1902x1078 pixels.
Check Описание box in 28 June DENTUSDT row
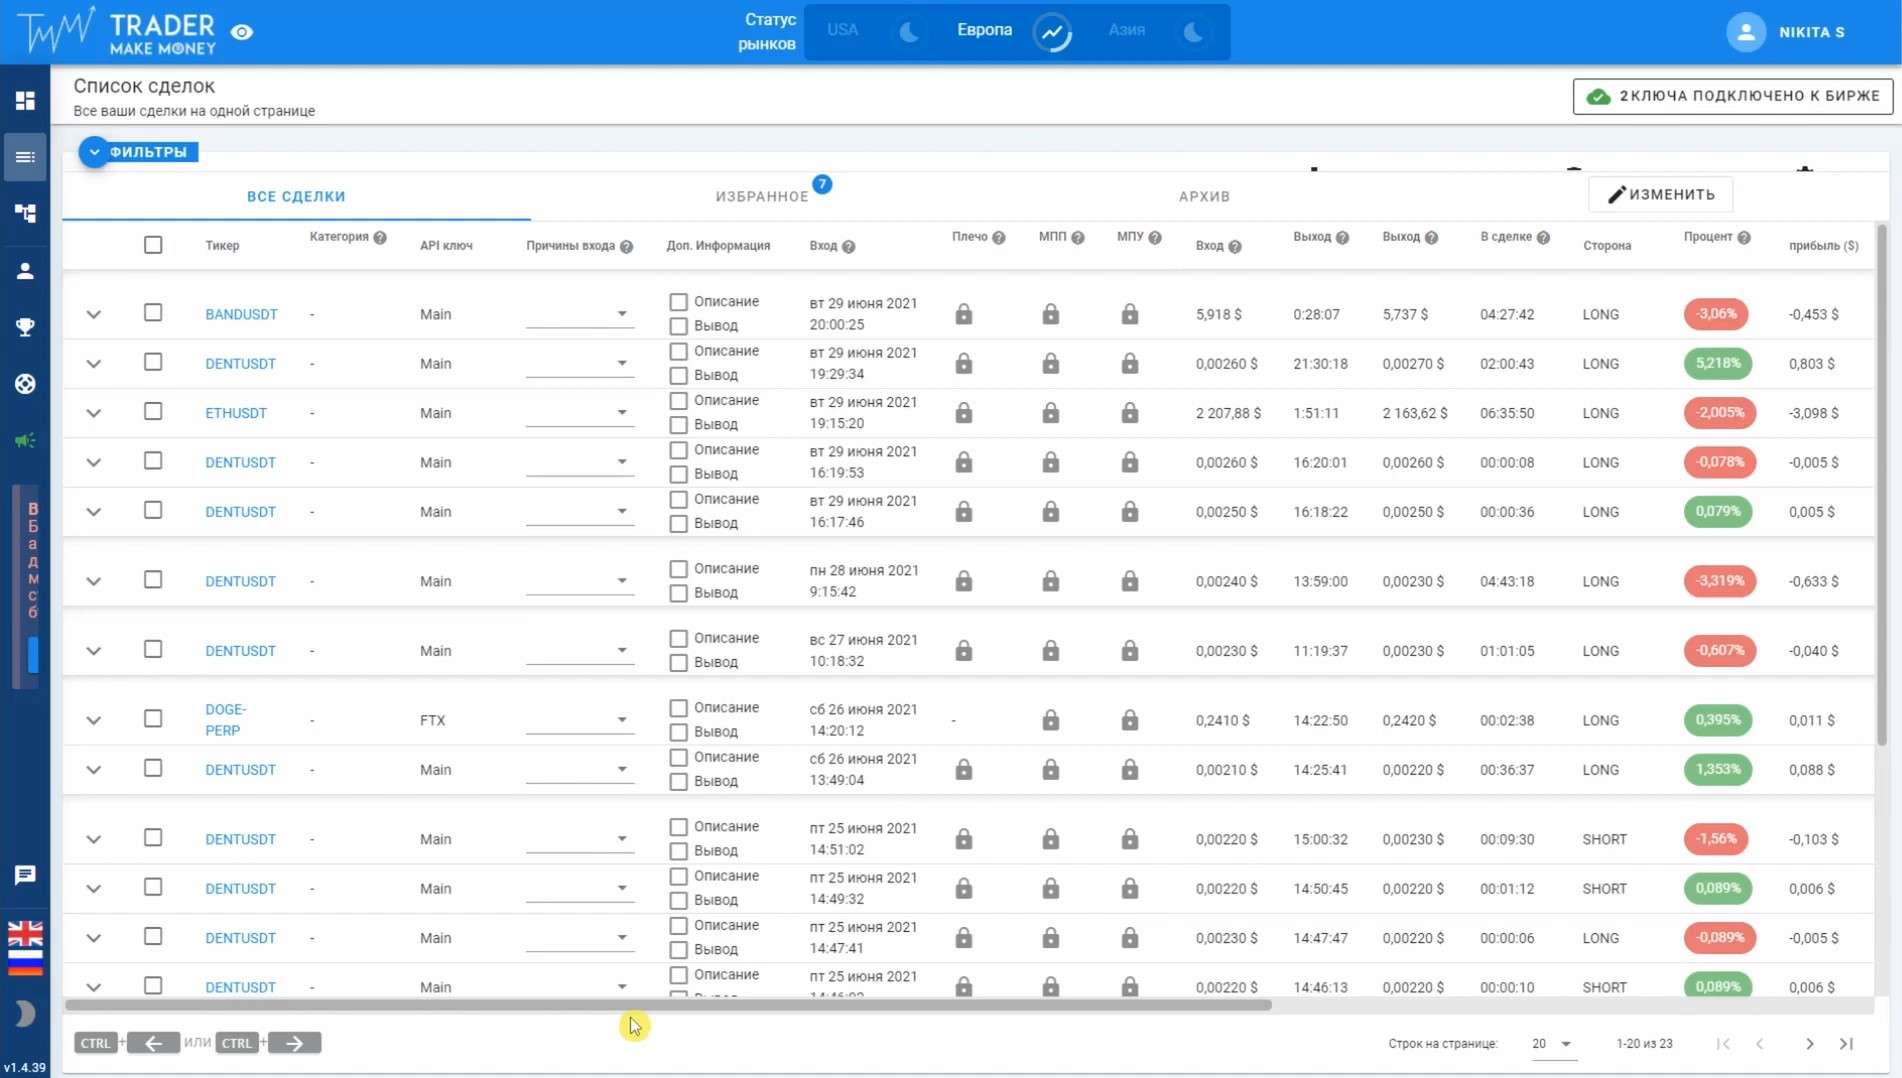(x=678, y=568)
